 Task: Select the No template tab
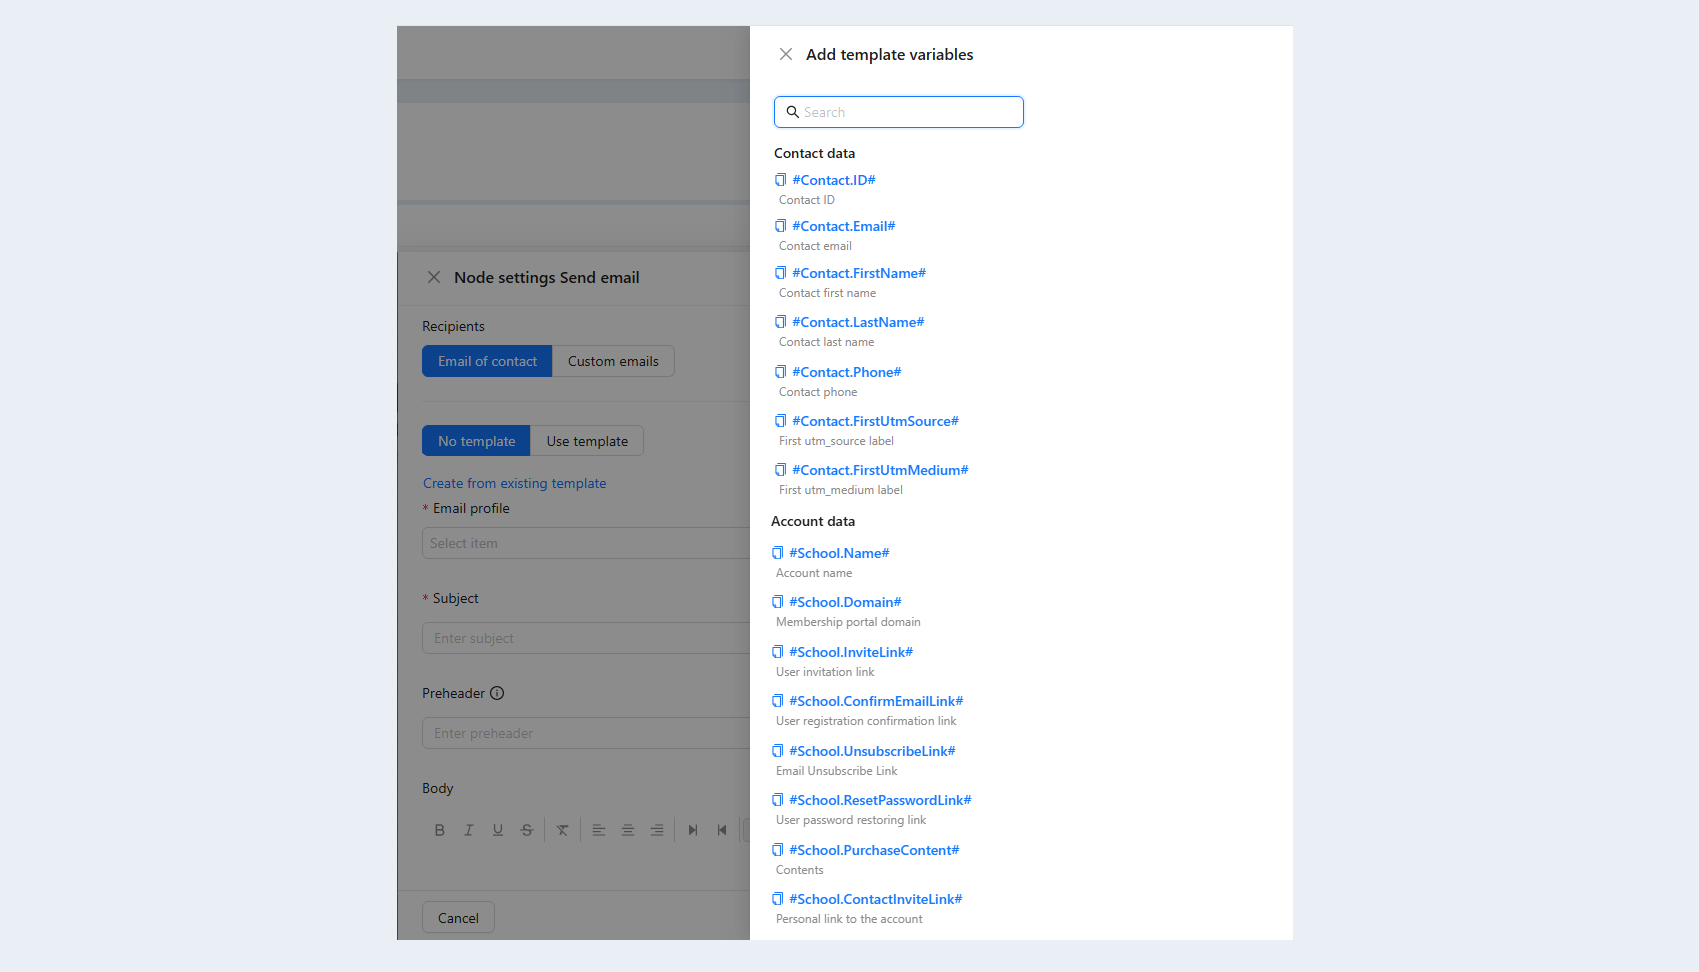coord(476,441)
